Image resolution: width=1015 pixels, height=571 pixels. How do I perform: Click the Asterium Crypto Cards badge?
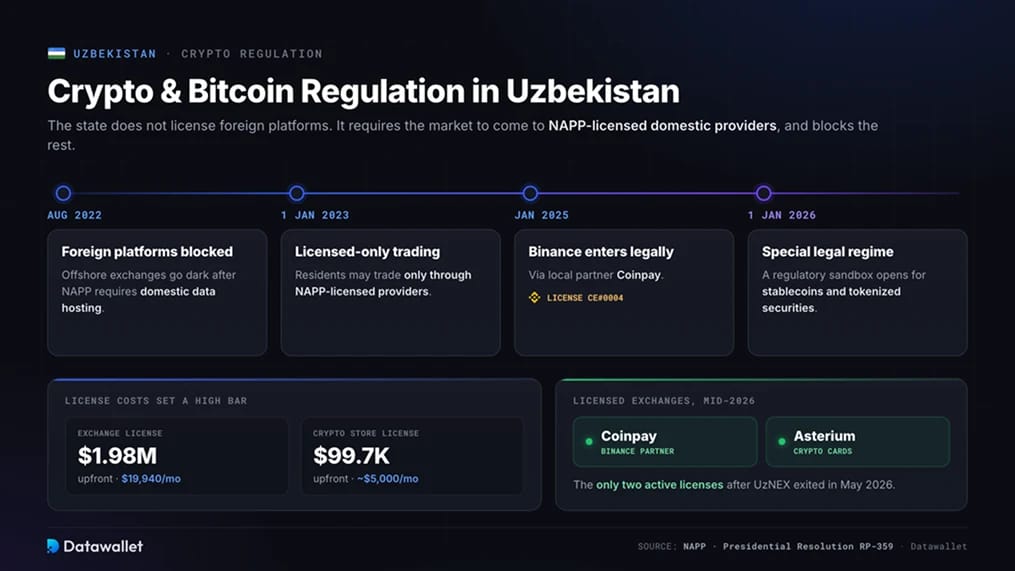pyautogui.click(x=858, y=442)
